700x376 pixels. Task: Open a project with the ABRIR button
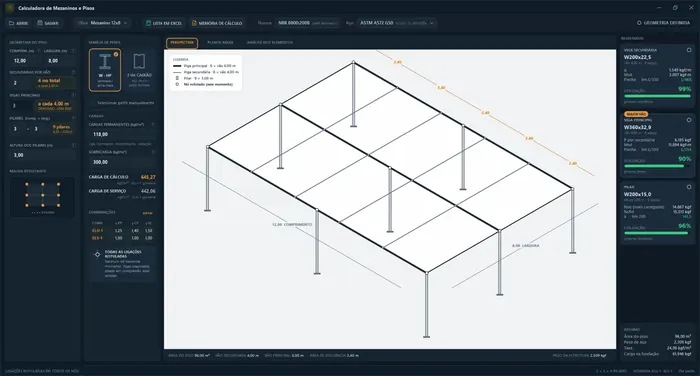coord(19,23)
